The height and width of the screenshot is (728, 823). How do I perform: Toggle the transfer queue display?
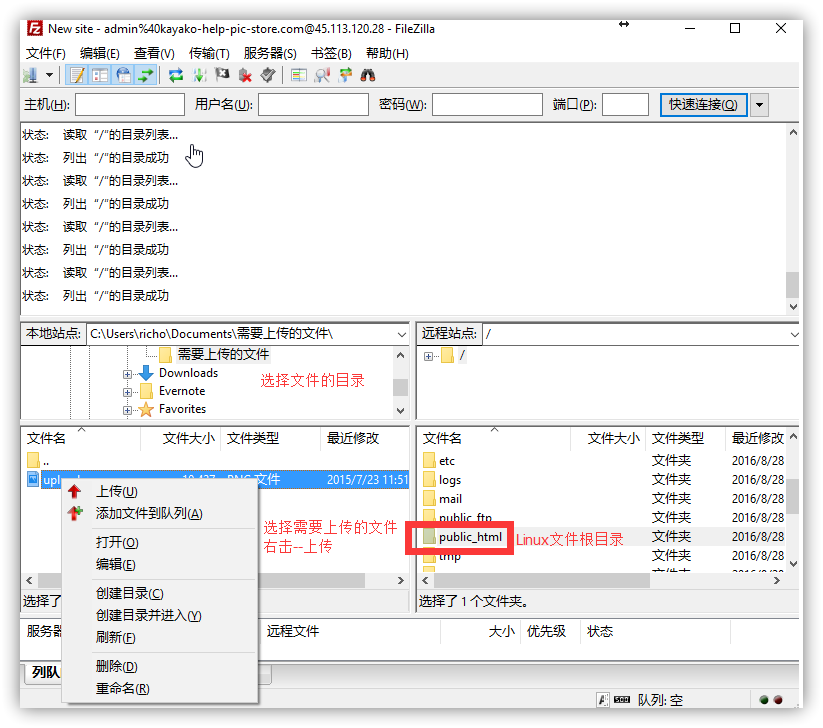146,76
